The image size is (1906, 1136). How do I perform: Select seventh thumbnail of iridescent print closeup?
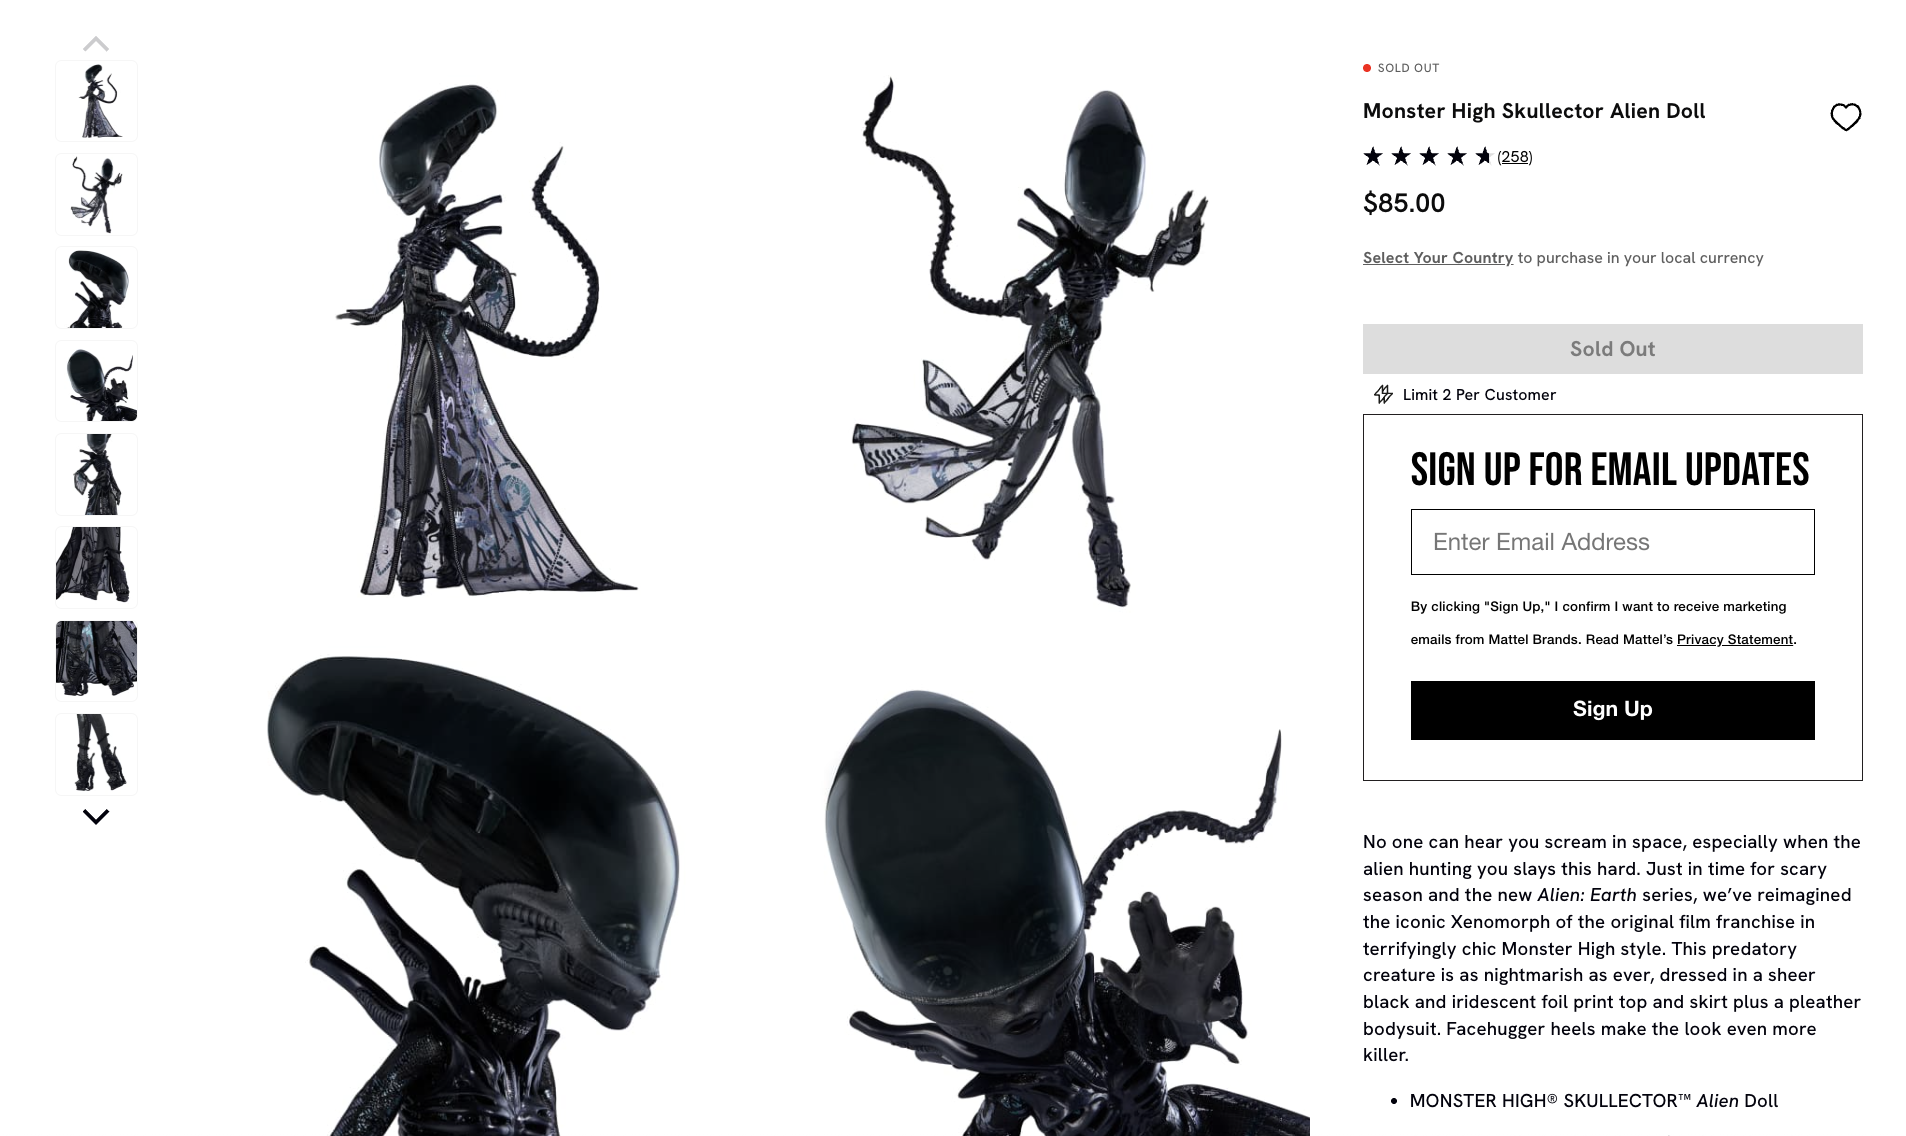(96, 660)
